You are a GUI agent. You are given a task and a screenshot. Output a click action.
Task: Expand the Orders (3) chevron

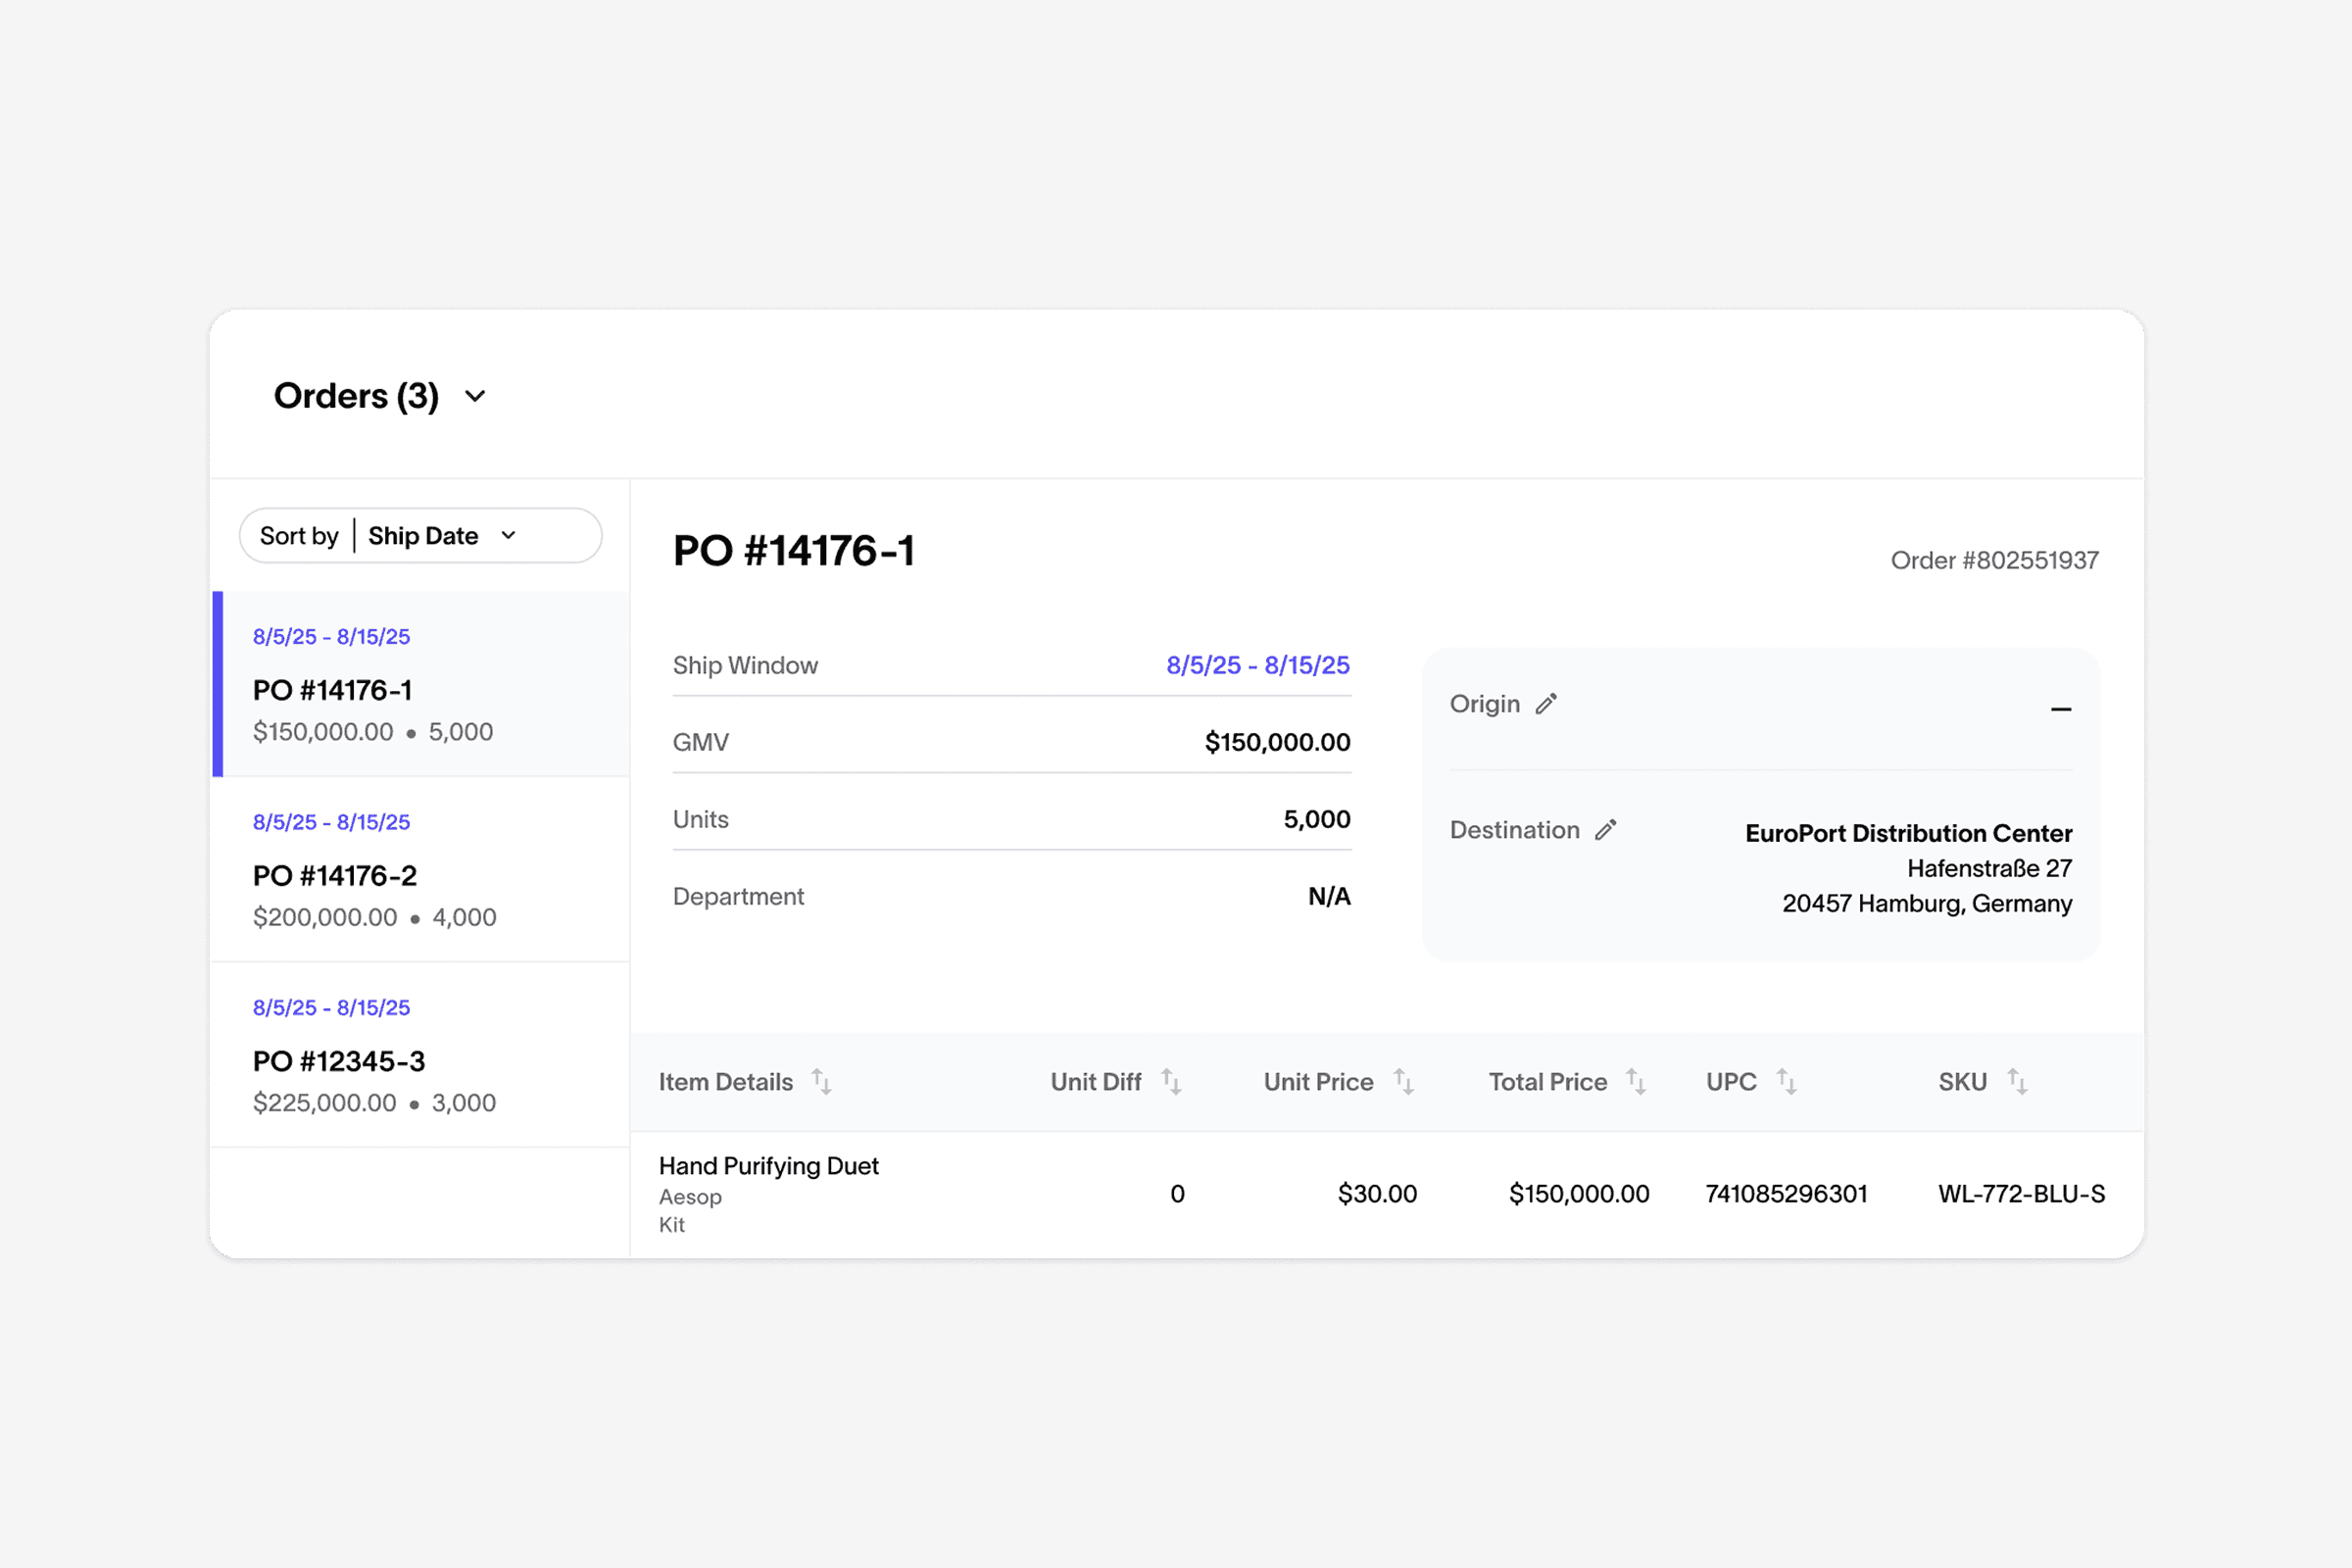pyautogui.click(x=476, y=396)
